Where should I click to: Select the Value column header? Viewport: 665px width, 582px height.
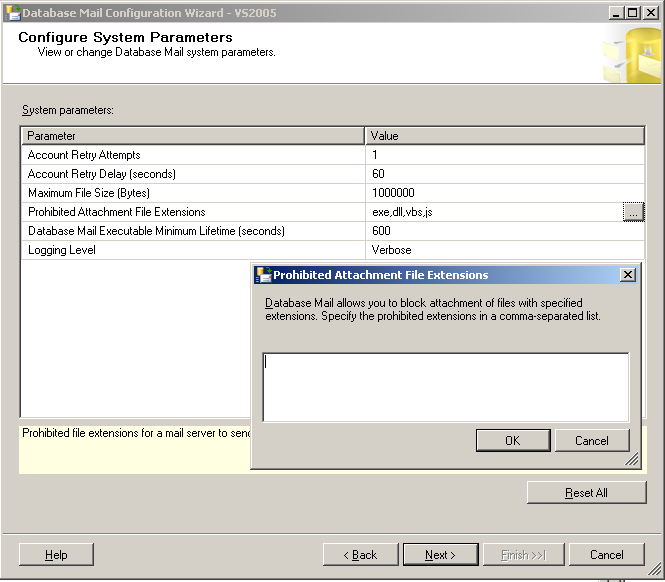pyautogui.click(x=505, y=136)
